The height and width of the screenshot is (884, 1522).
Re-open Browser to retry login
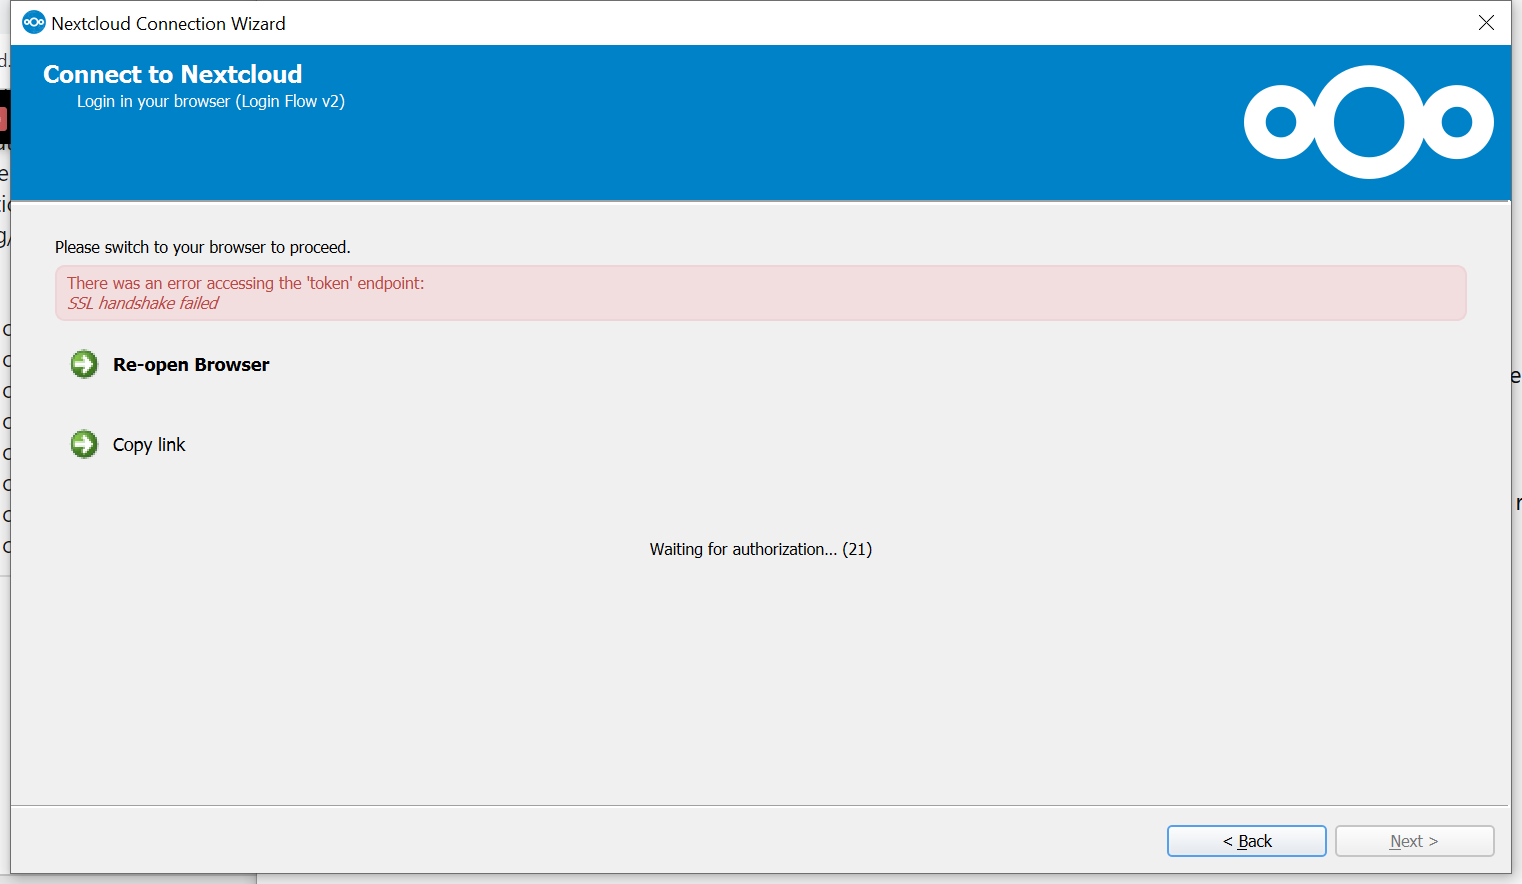191,365
